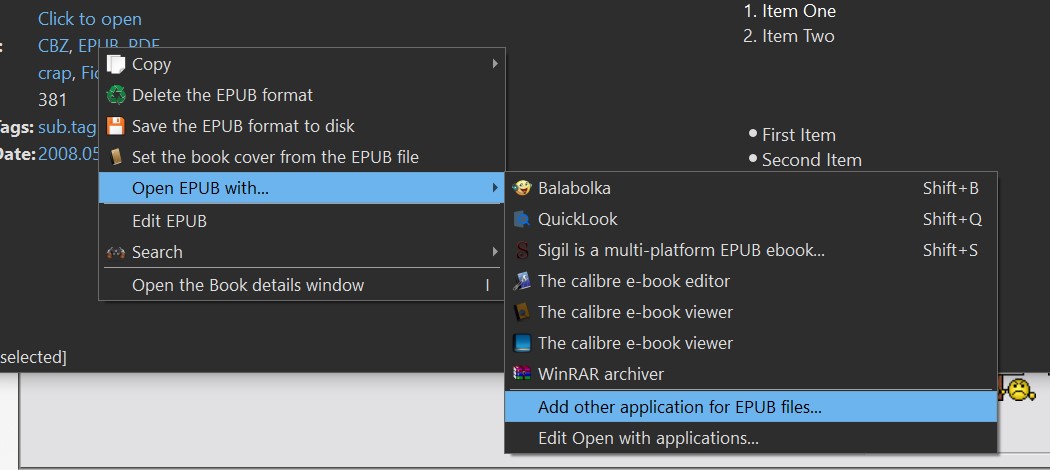Choose Open the Book details window
Screen dimensions: 1050x470
(248, 285)
